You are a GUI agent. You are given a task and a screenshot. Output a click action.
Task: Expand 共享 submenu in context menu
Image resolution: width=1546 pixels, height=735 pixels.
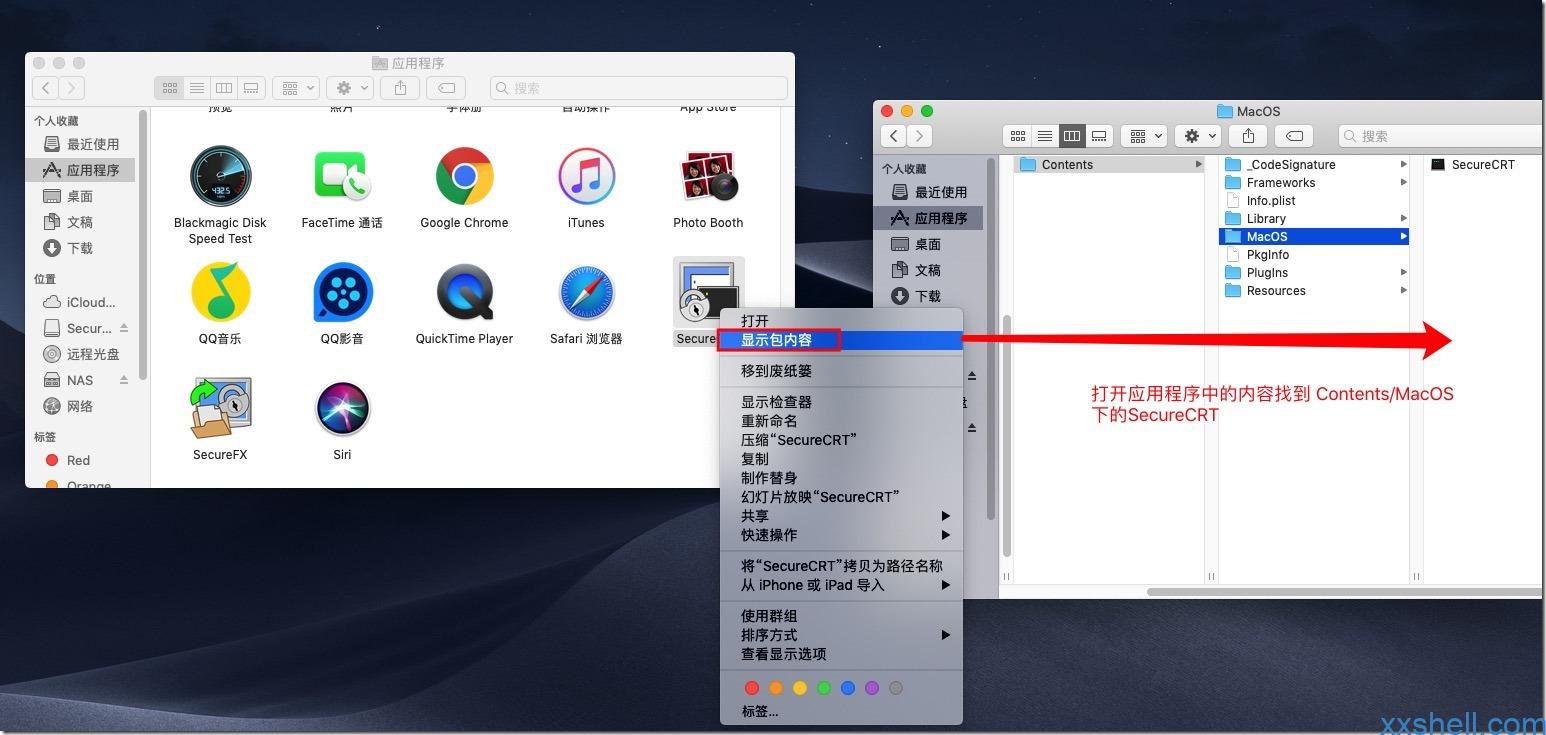coord(841,516)
